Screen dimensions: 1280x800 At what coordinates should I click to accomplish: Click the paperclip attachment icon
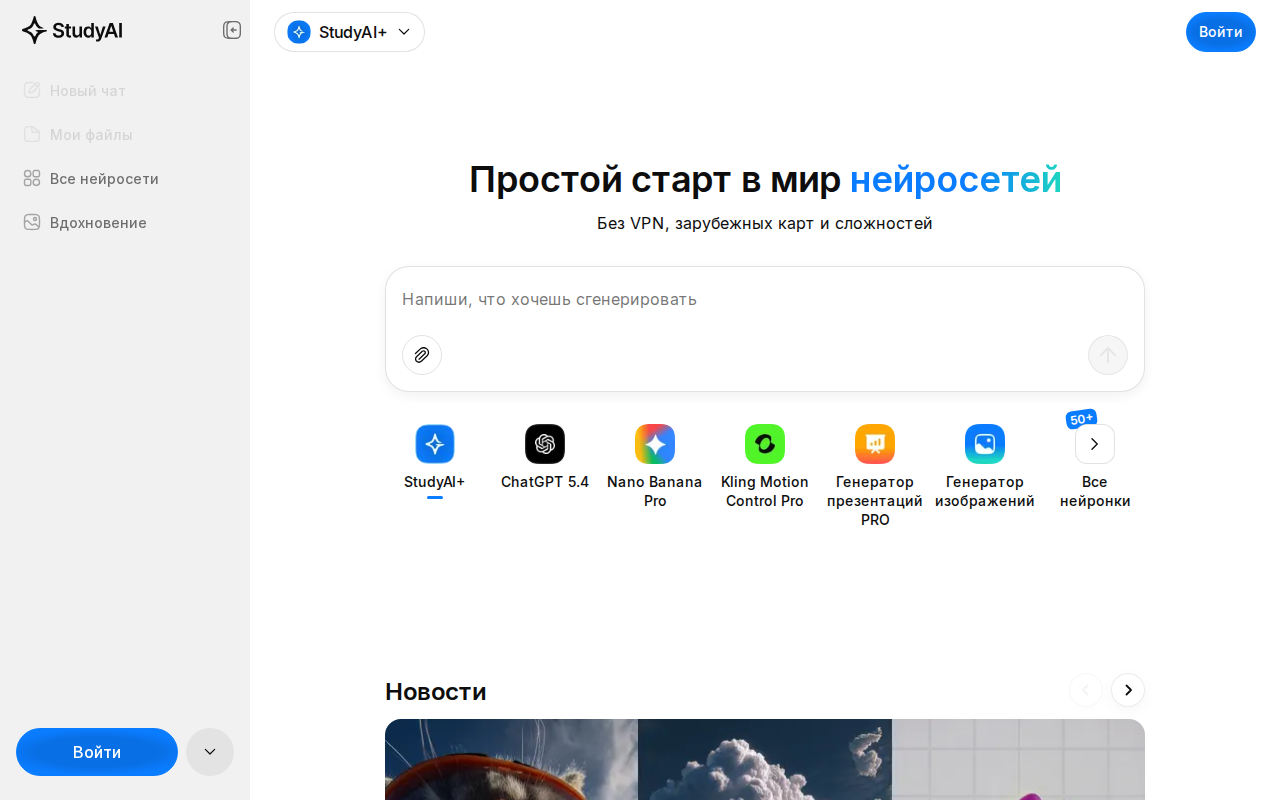pos(421,355)
